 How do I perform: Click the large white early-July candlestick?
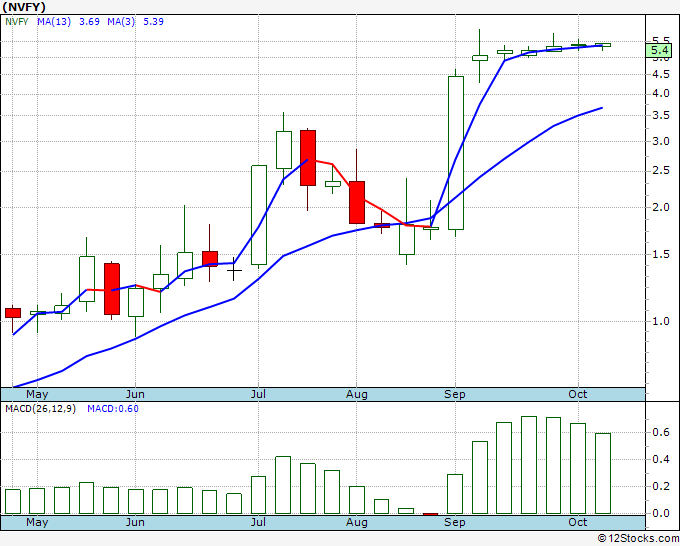coord(259,215)
